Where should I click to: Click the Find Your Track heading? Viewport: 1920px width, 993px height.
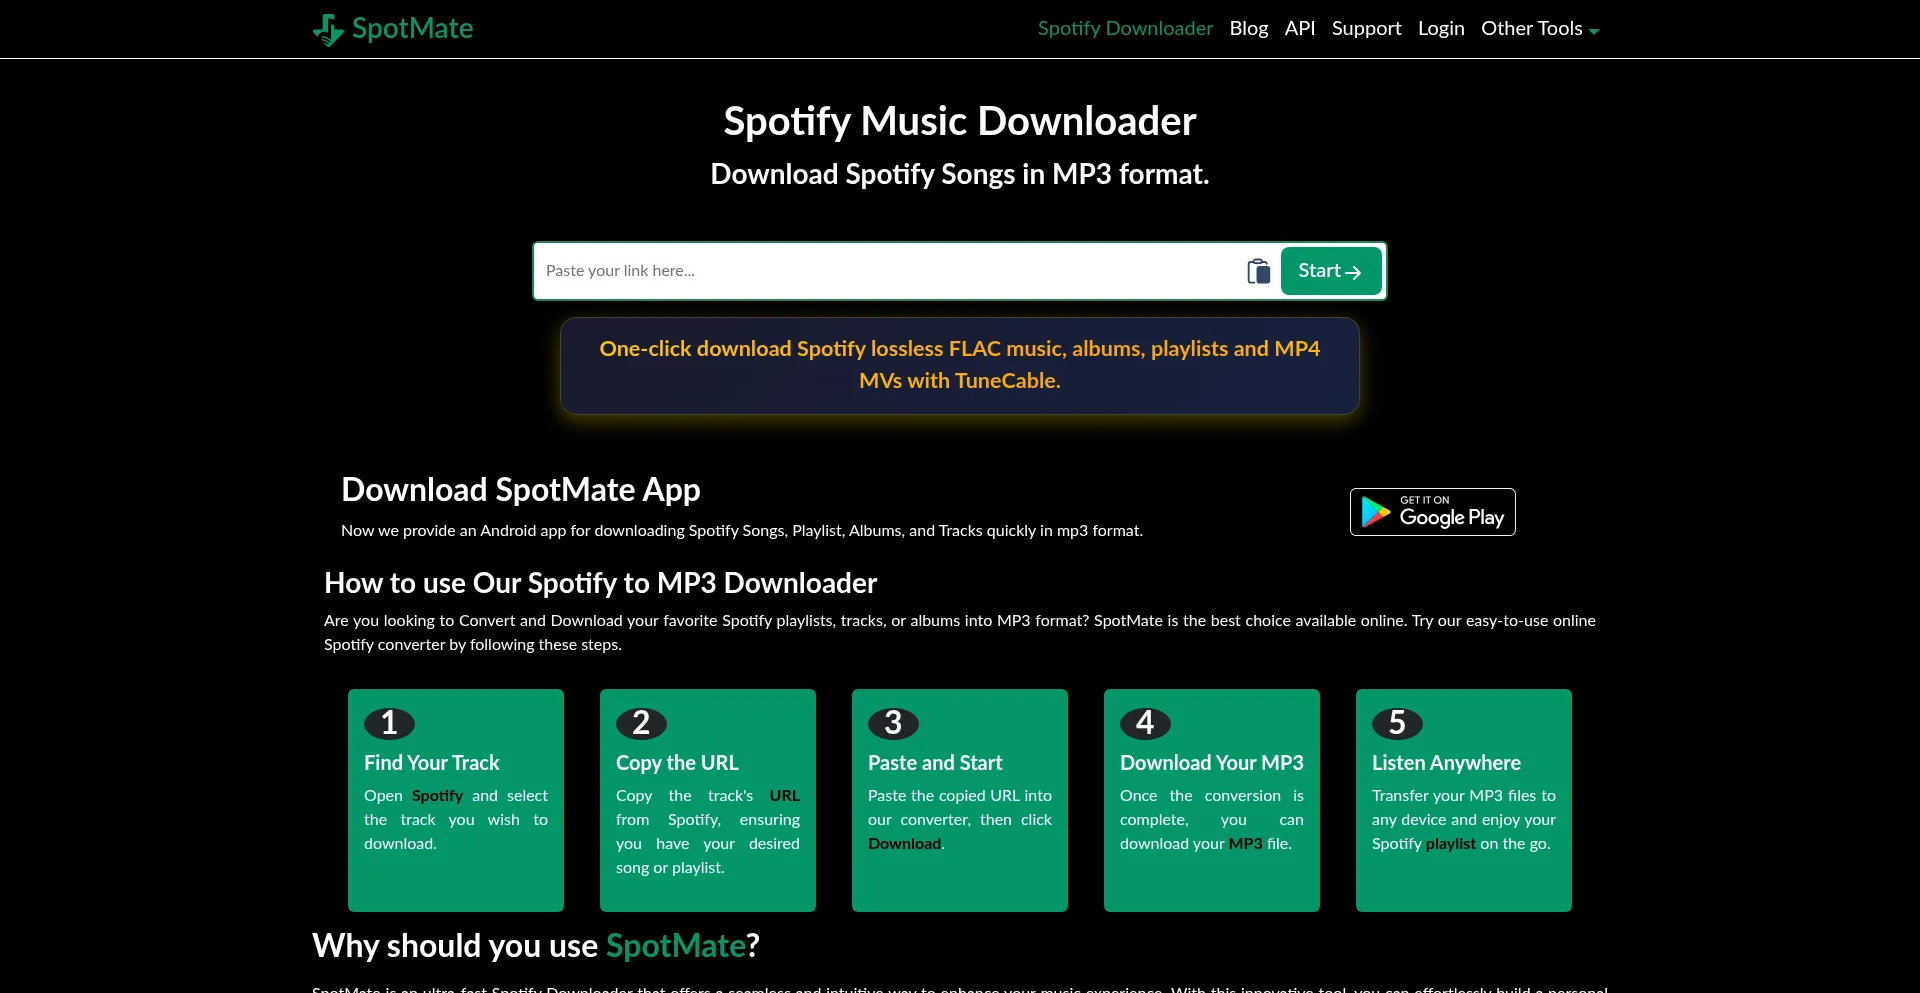(431, 763)
